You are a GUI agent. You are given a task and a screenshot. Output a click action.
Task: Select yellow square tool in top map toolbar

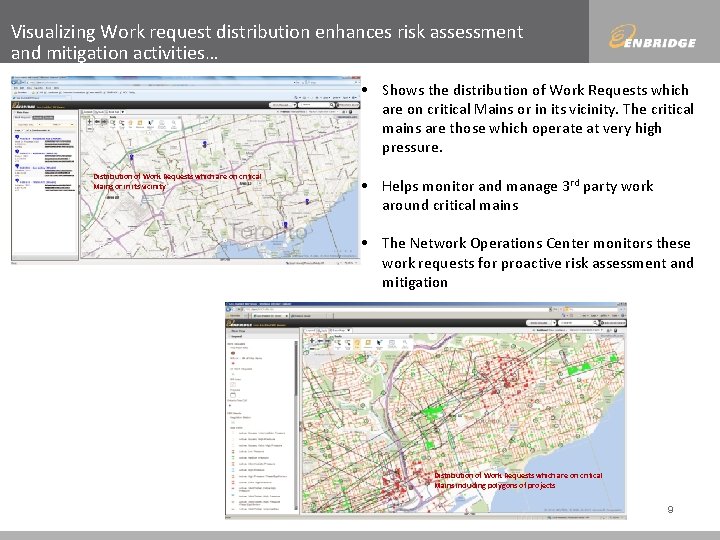[x=140, y=123]
